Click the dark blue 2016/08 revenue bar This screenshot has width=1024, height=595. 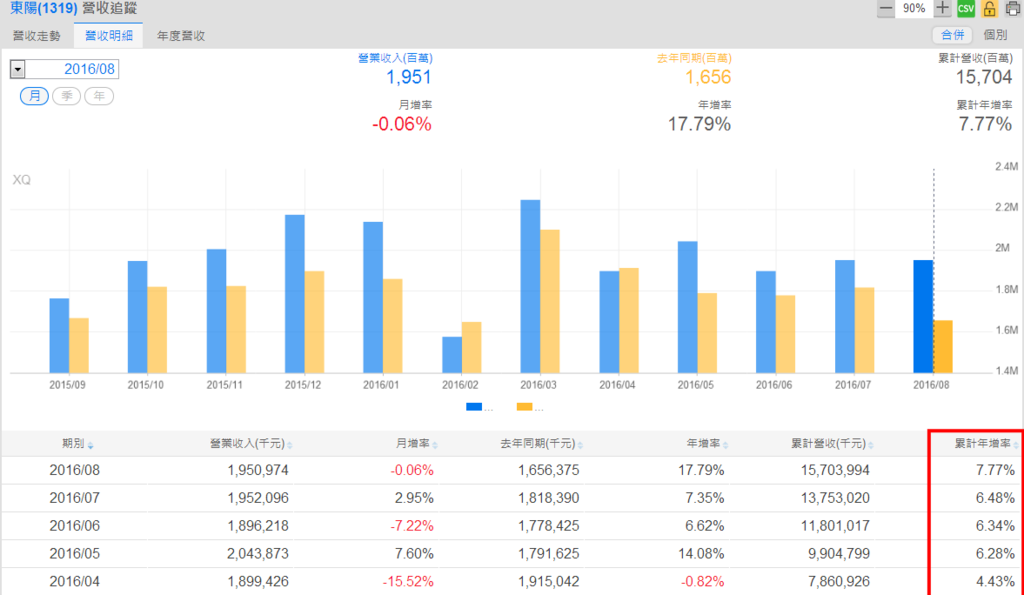point(923,317)
